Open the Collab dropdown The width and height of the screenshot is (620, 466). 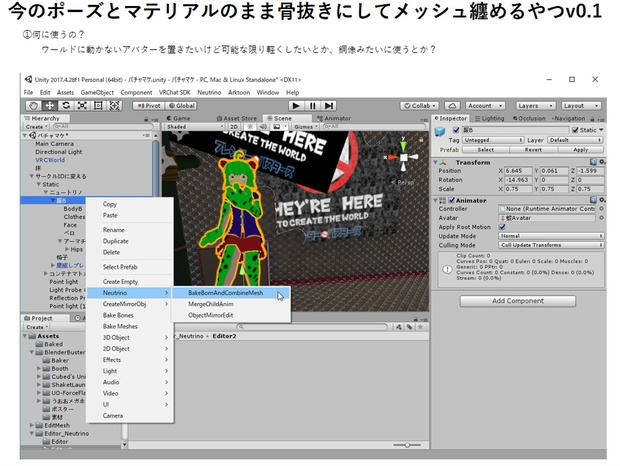click(420, 106)
